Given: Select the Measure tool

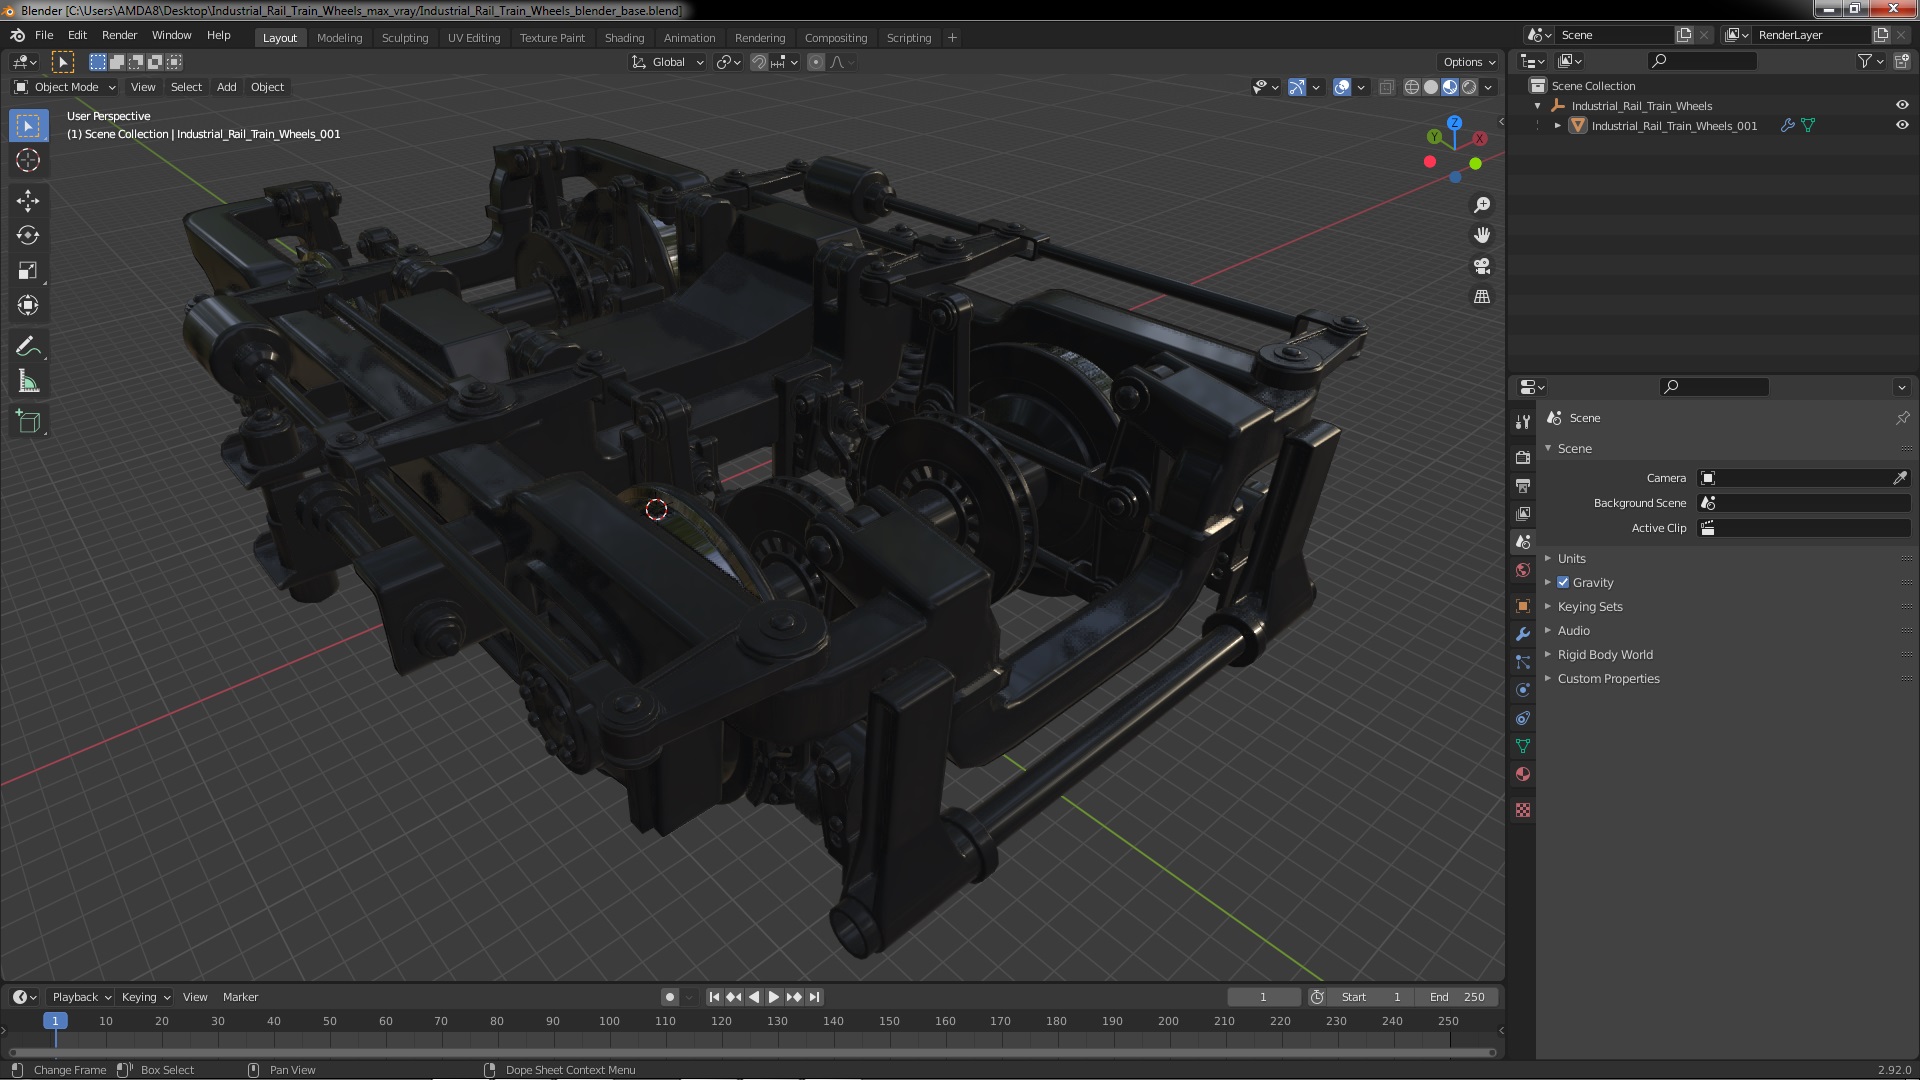Looking at the screenshot, I should [x=28, y=382].
